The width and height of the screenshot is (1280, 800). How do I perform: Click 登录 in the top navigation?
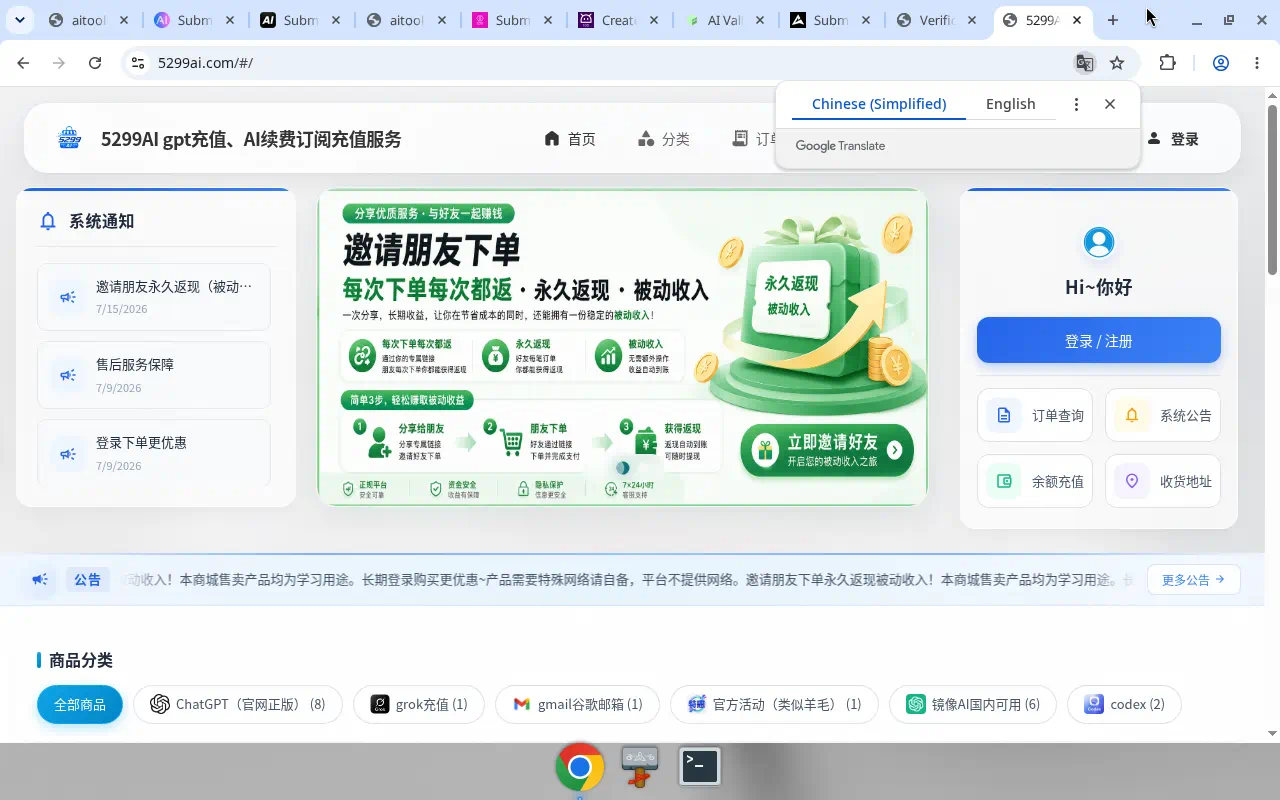(1173, 139)
